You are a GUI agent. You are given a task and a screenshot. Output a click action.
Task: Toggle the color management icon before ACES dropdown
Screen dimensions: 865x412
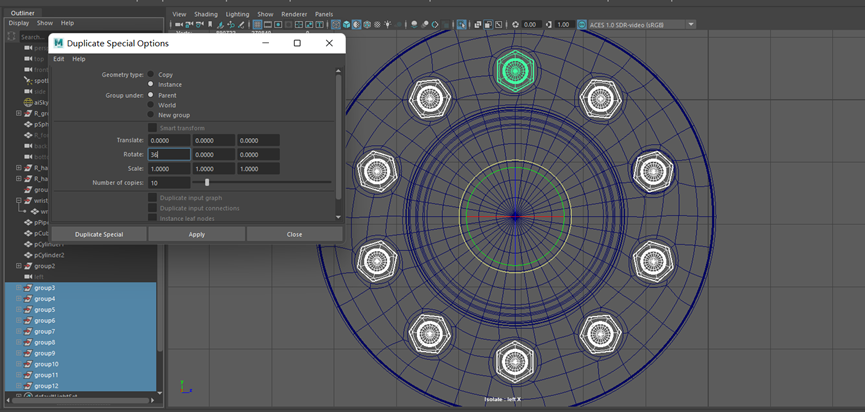click(581, 24)
